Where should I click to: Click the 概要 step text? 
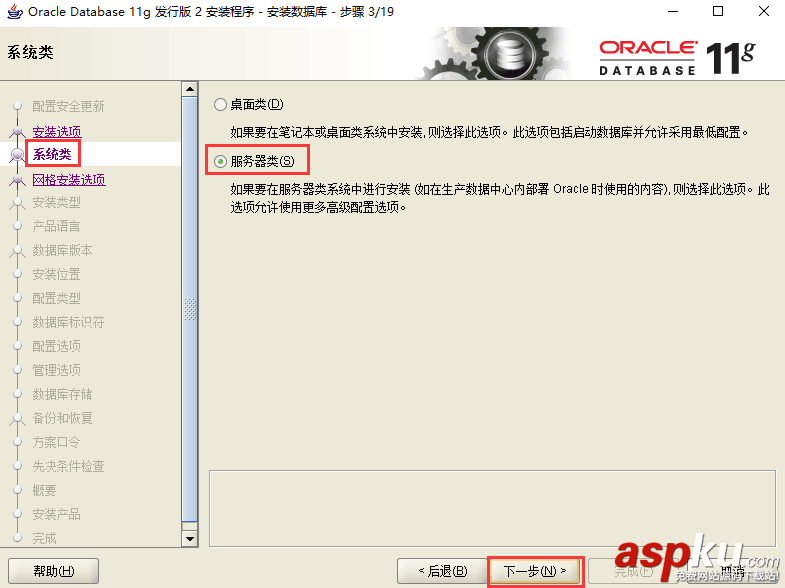44,490
